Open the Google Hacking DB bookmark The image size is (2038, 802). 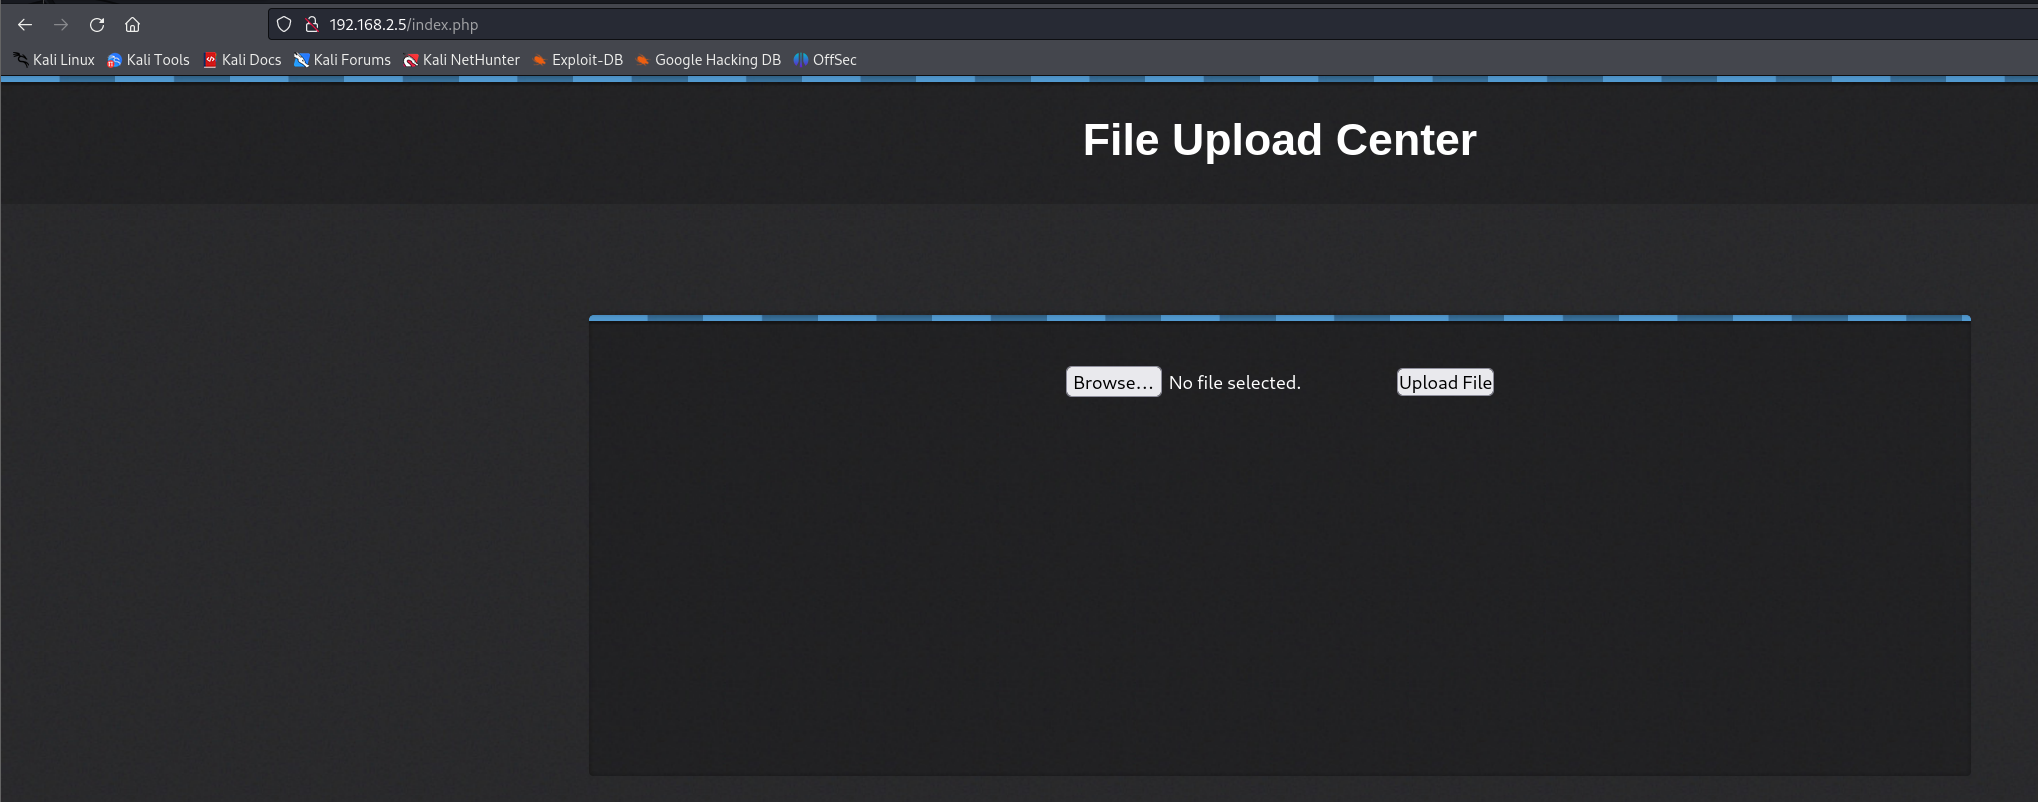point(708,60)
